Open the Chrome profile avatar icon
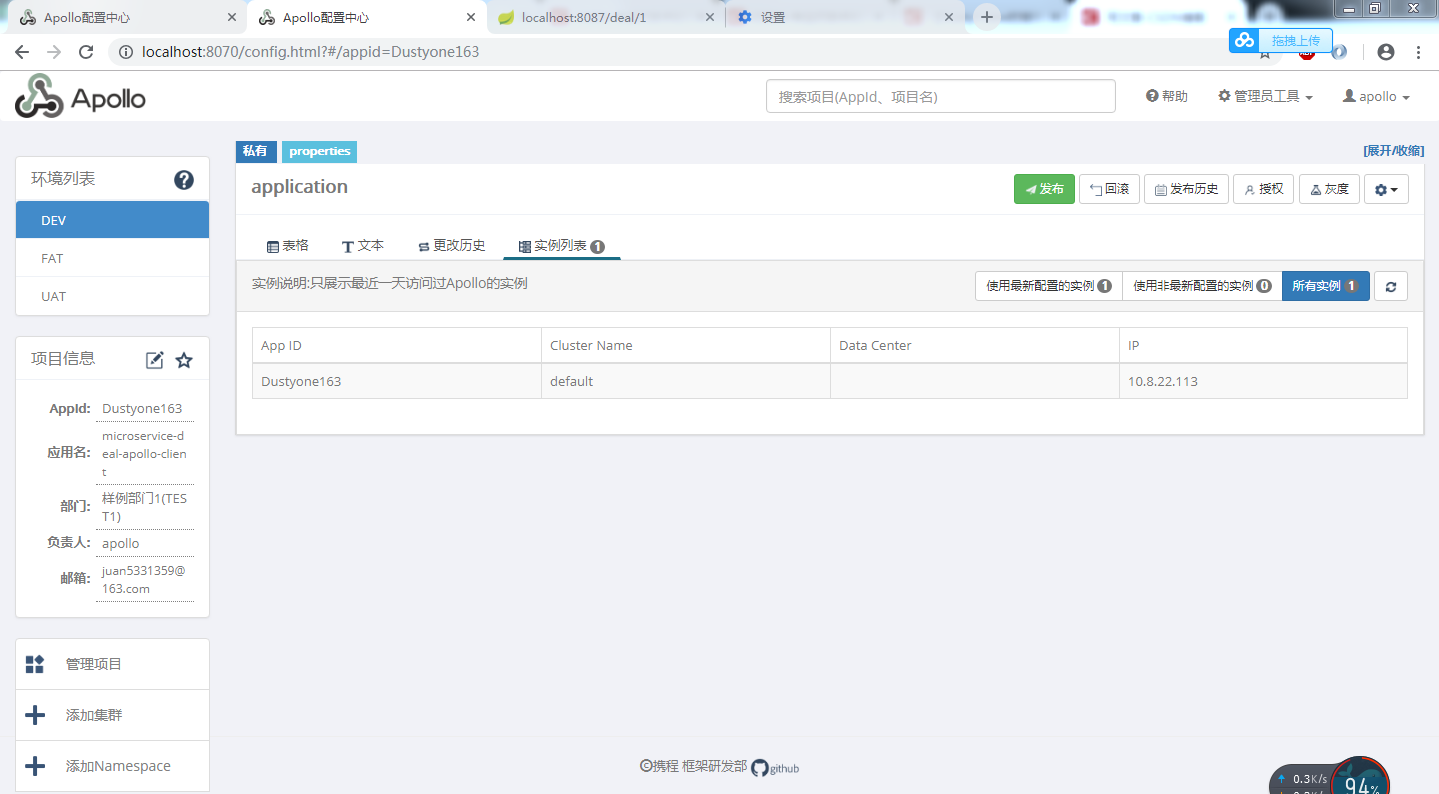1439x794 pixels. click(1385, 52)
